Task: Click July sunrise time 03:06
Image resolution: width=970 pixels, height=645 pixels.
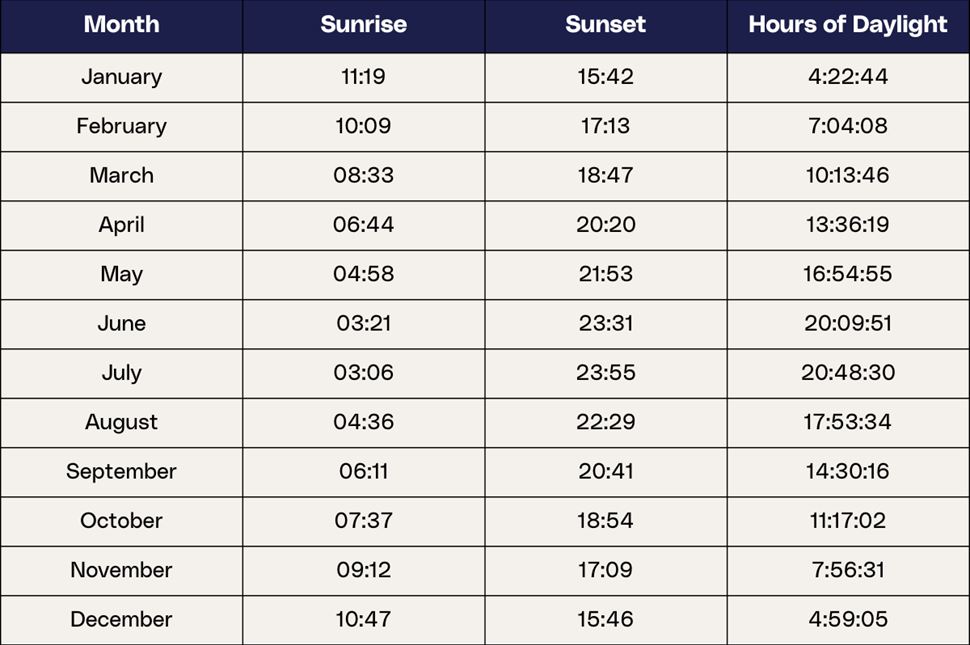Action: pos(363,373)
